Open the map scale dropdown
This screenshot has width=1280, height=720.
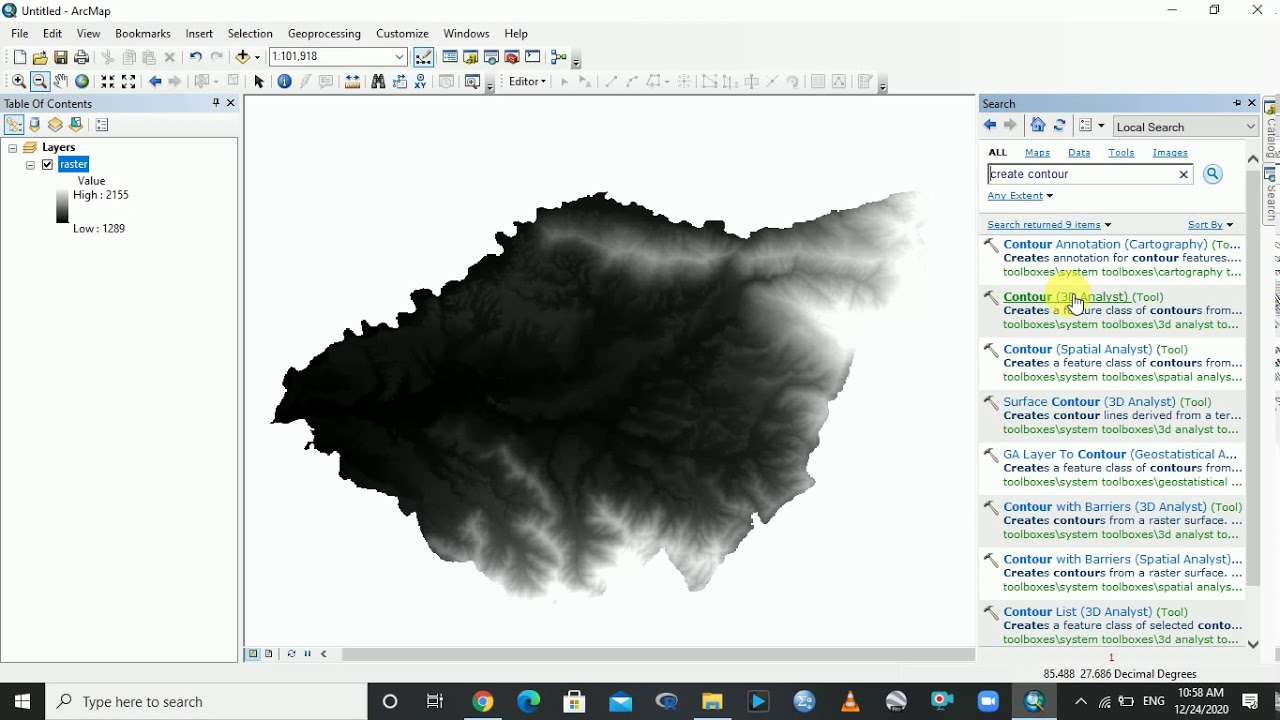pos(400,57)
